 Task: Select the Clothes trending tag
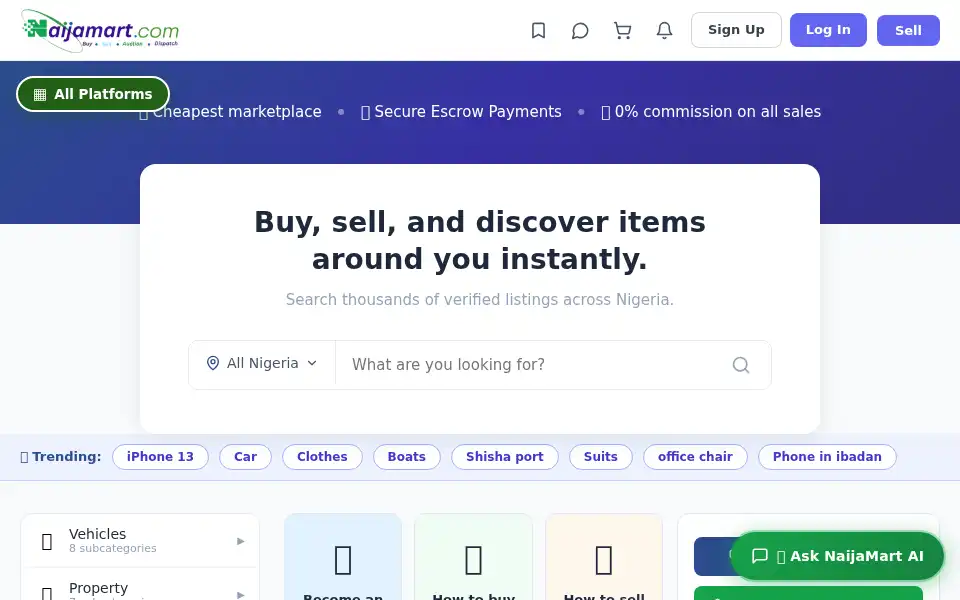tap(322, 457)
